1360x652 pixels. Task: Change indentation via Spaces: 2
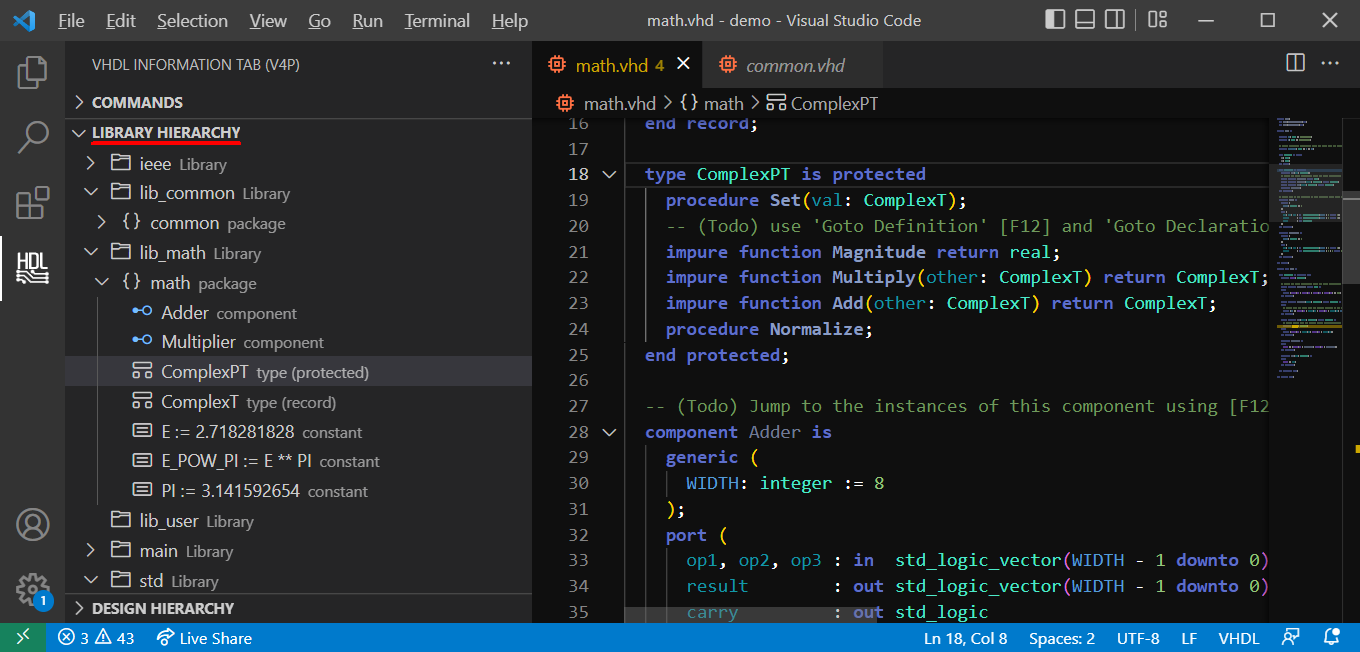point(1062,638)
